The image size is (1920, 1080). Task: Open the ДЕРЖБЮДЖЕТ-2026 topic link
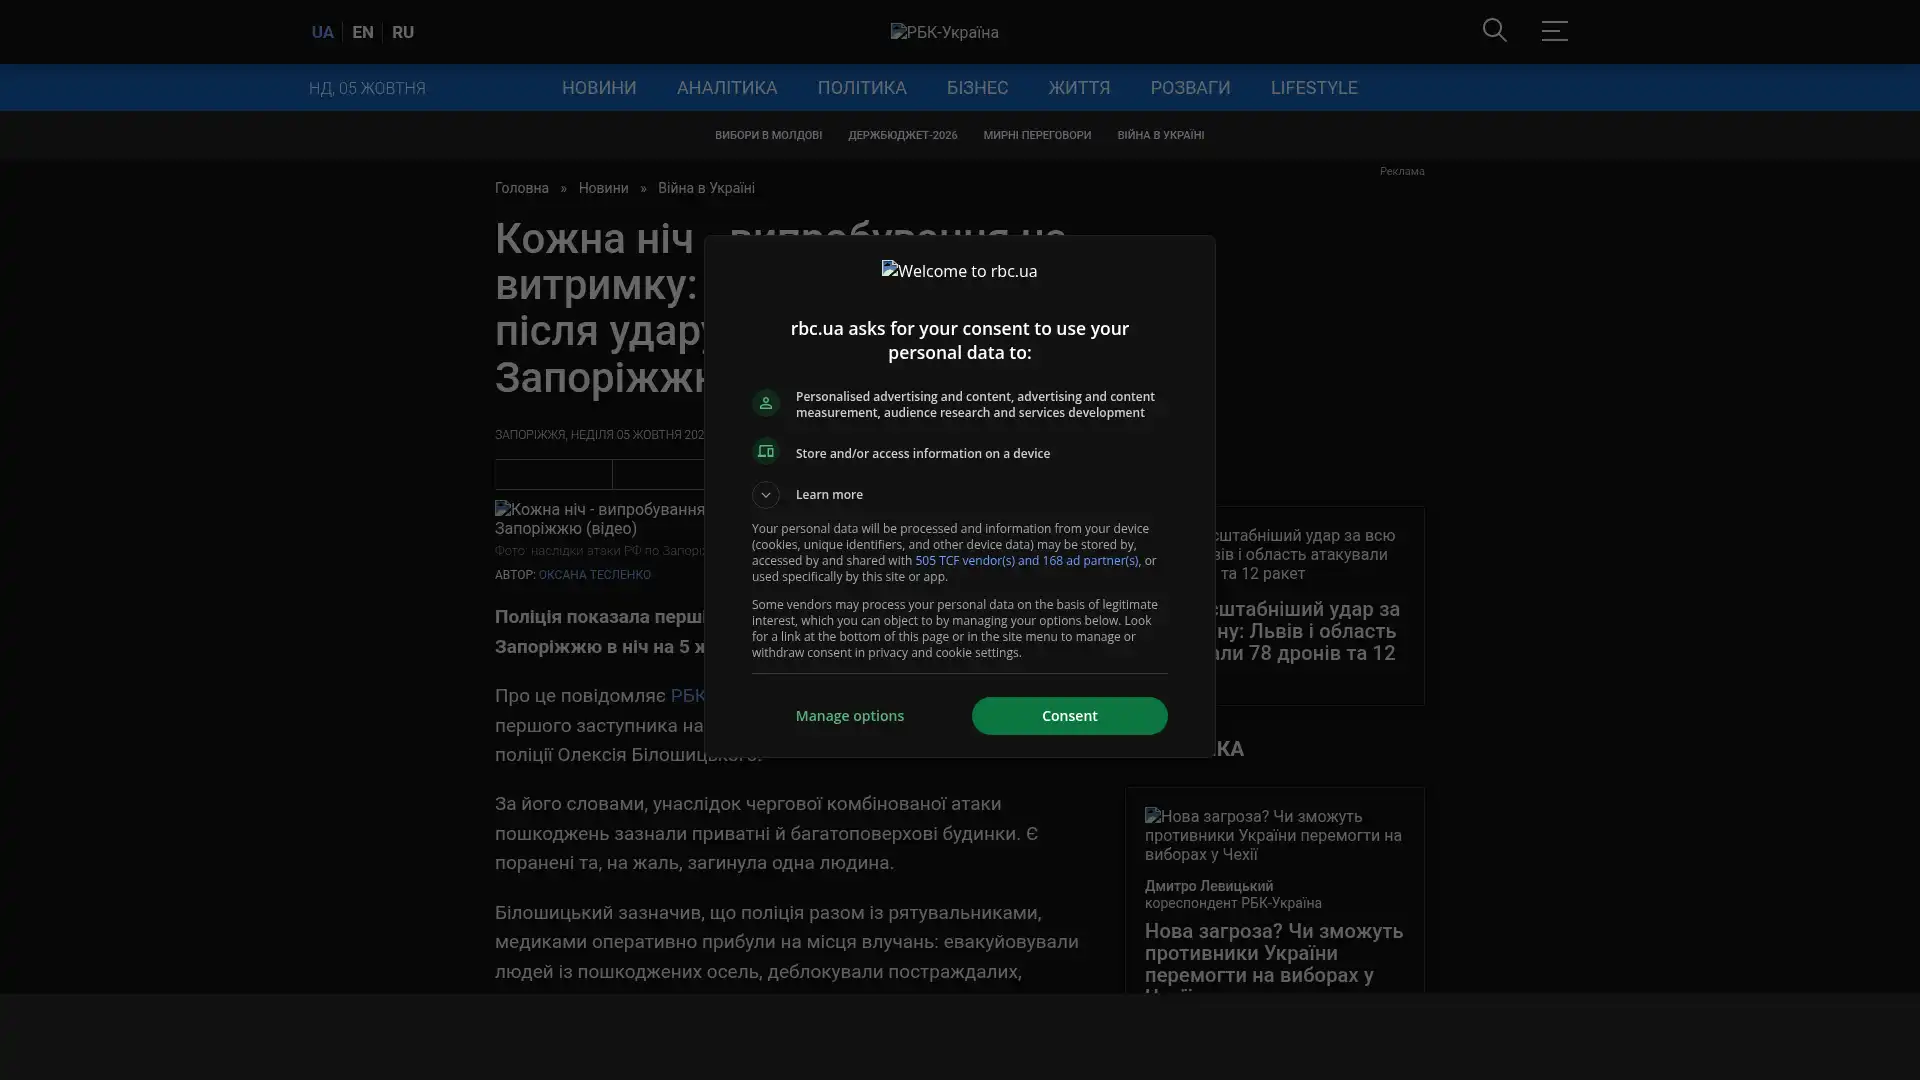click(x=902, y=135)
